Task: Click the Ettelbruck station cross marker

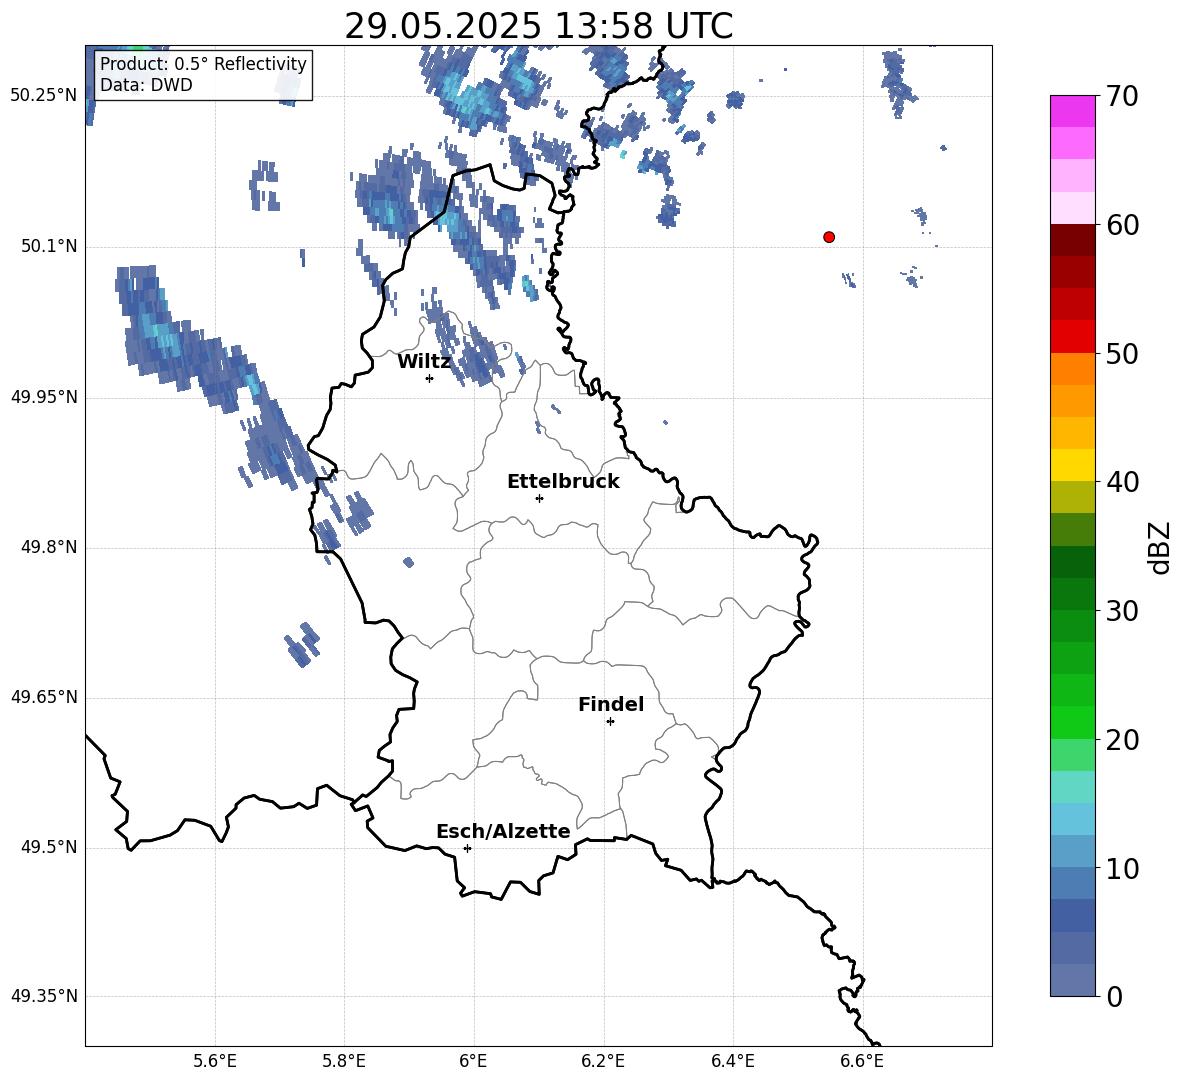Action: tap(539, 498)
